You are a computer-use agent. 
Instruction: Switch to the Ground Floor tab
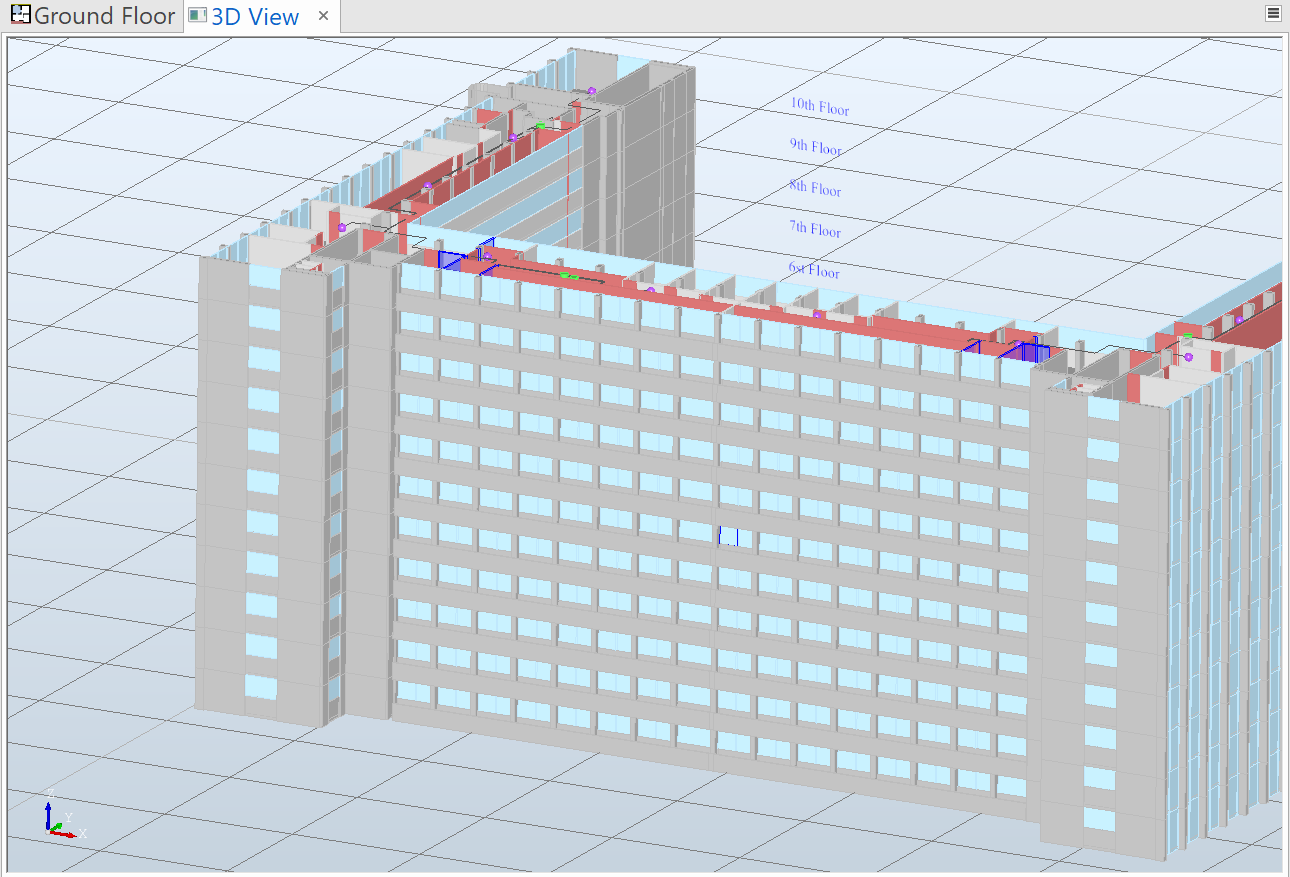point(92,17)
